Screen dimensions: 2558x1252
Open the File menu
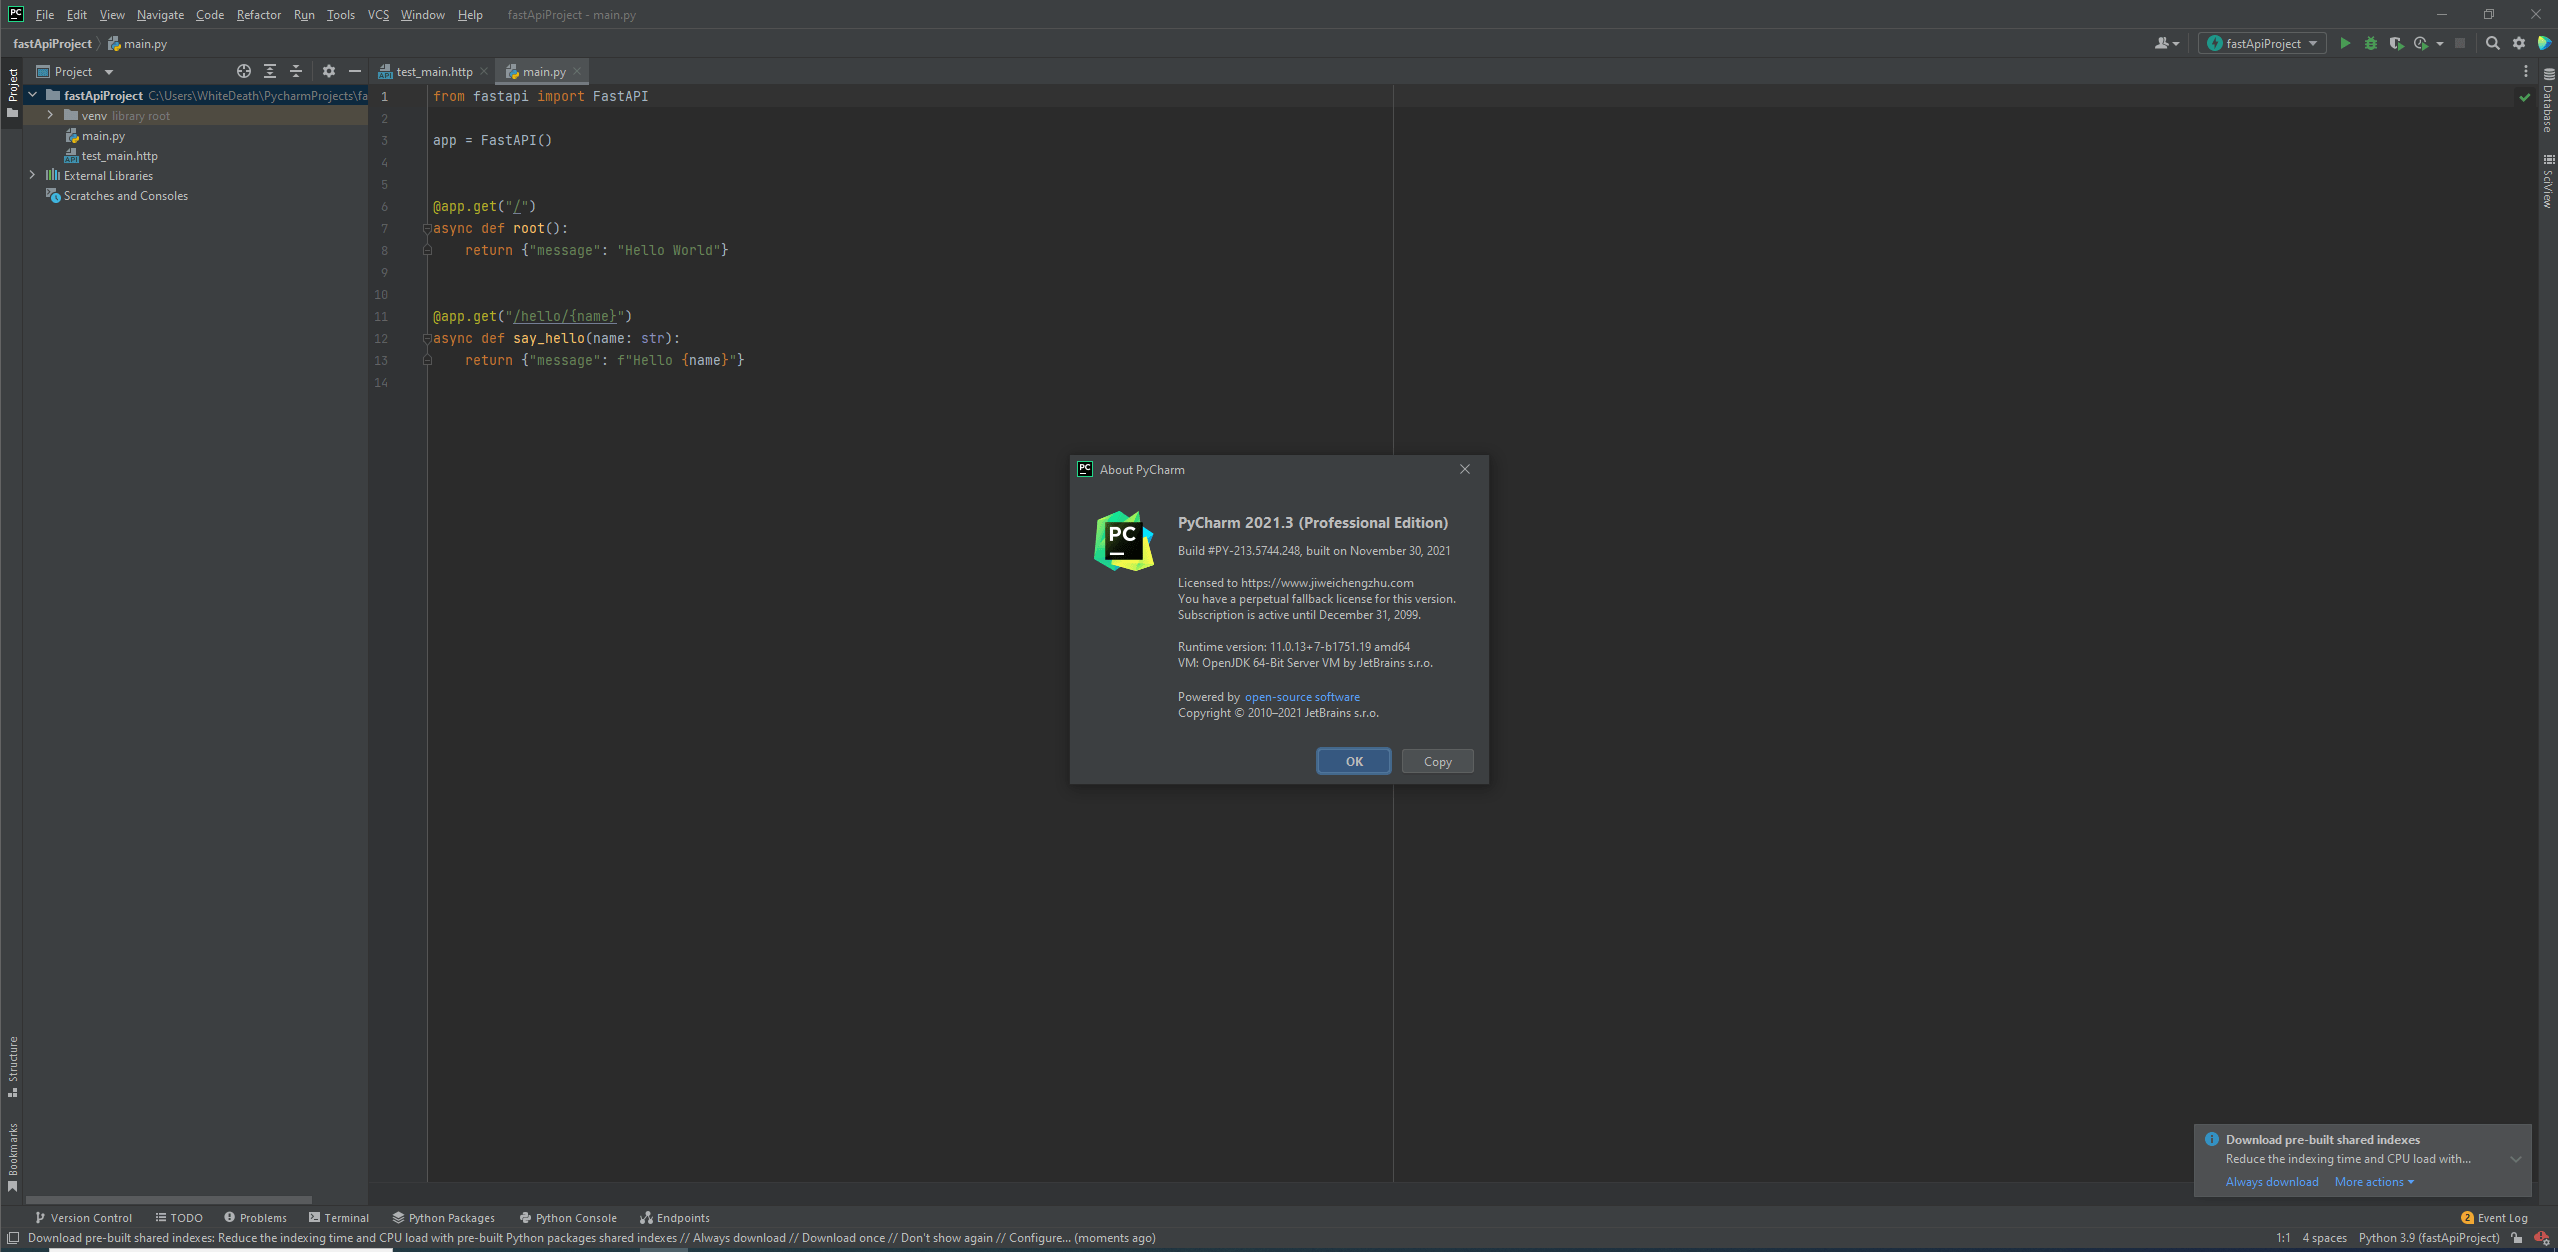pyautogui.click(x=45, y=15)
